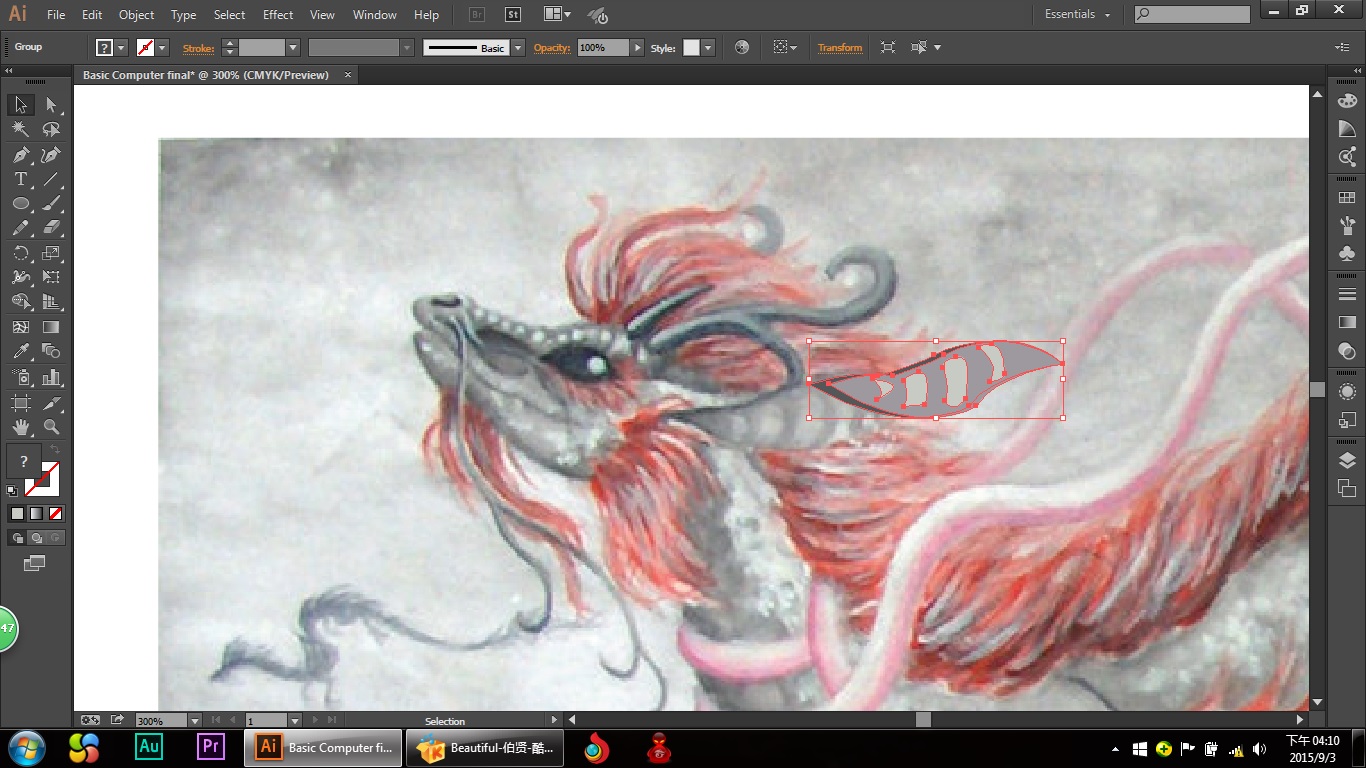The height and width of the screenshot is (768, 1366).
Task: Open the File menu
Action: coord(56,15)
